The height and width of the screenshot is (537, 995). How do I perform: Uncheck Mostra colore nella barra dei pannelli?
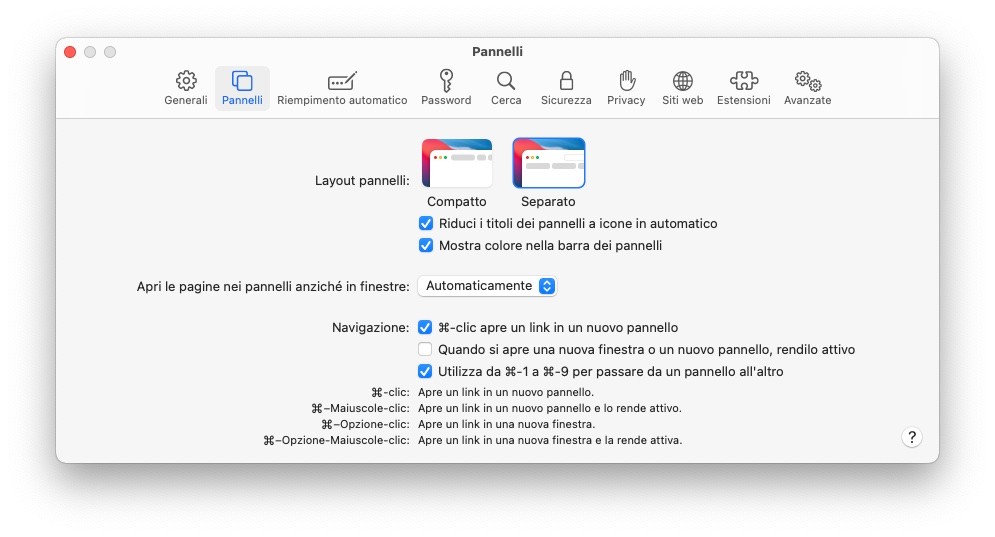pyautogui.click(x=426, y=246)
